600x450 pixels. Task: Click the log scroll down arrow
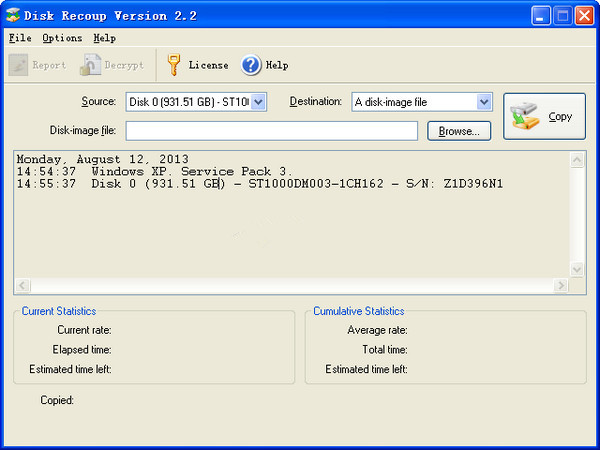[577, 269]
